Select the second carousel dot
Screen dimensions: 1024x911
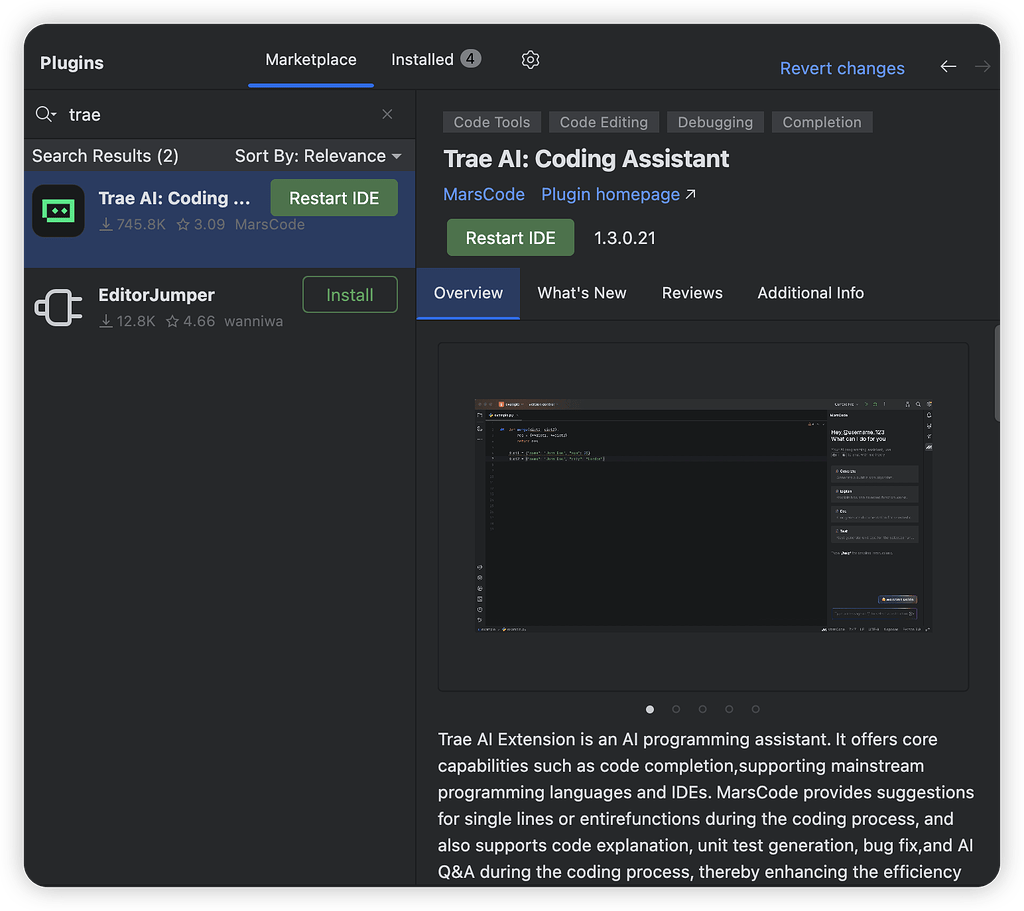pos(676,709)
